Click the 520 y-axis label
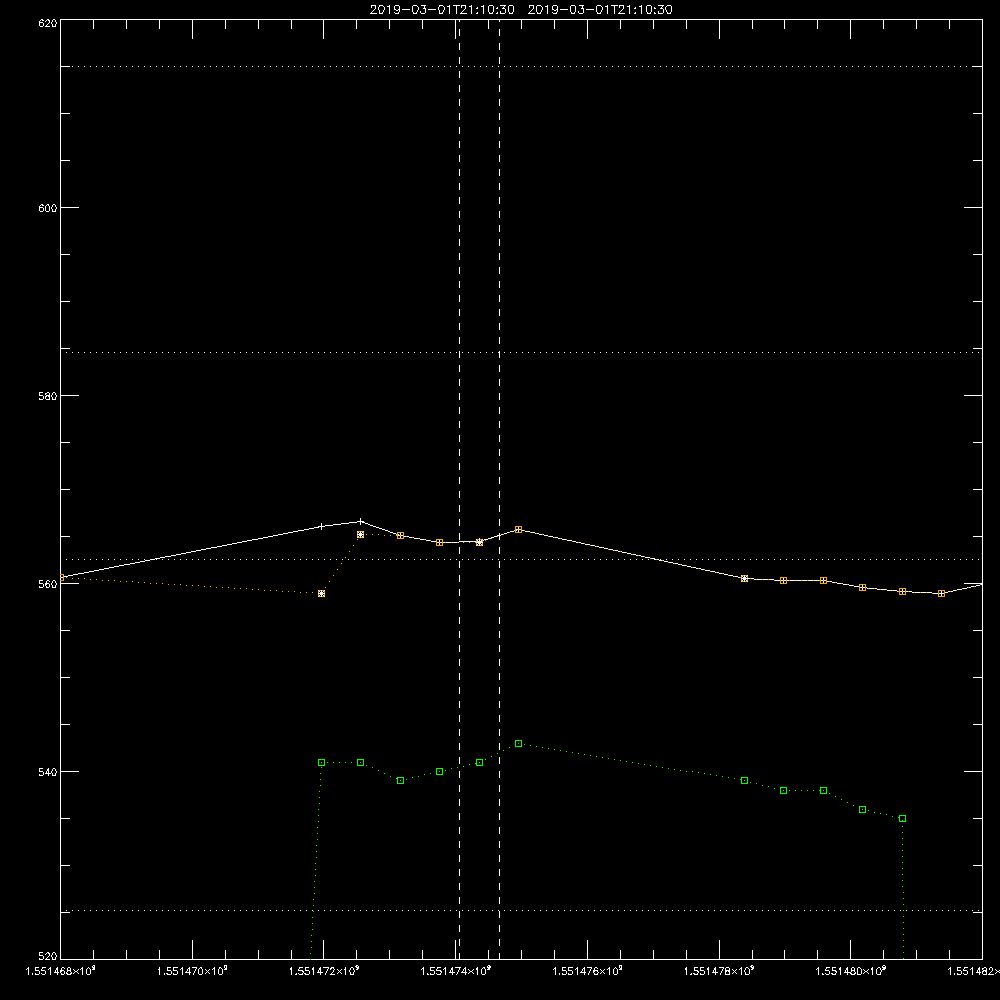The width and height of the screenshot is (1000, 1000). pyautogui.click(x=48, y=956)
